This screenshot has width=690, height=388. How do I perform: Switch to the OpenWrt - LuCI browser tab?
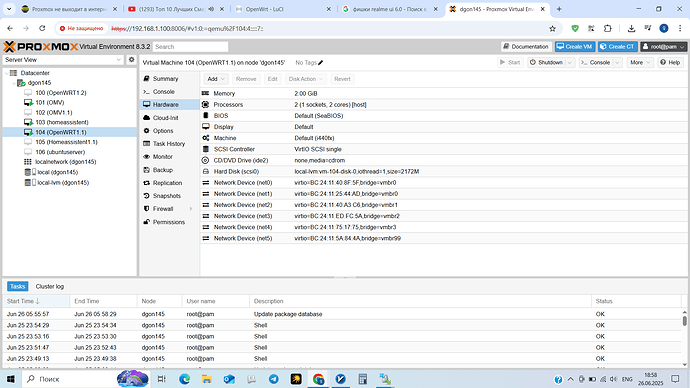[283, 9]
